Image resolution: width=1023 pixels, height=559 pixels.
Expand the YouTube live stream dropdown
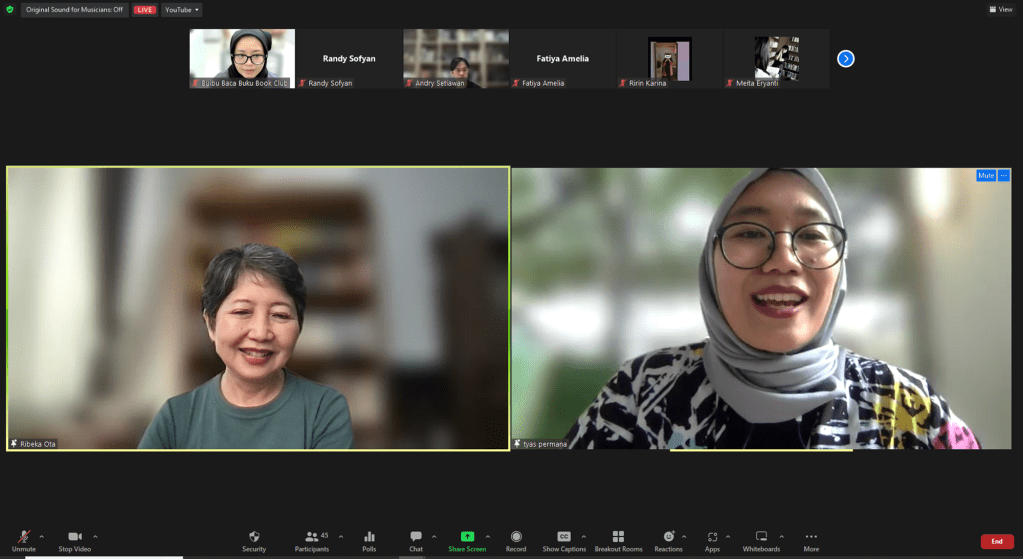182,10
